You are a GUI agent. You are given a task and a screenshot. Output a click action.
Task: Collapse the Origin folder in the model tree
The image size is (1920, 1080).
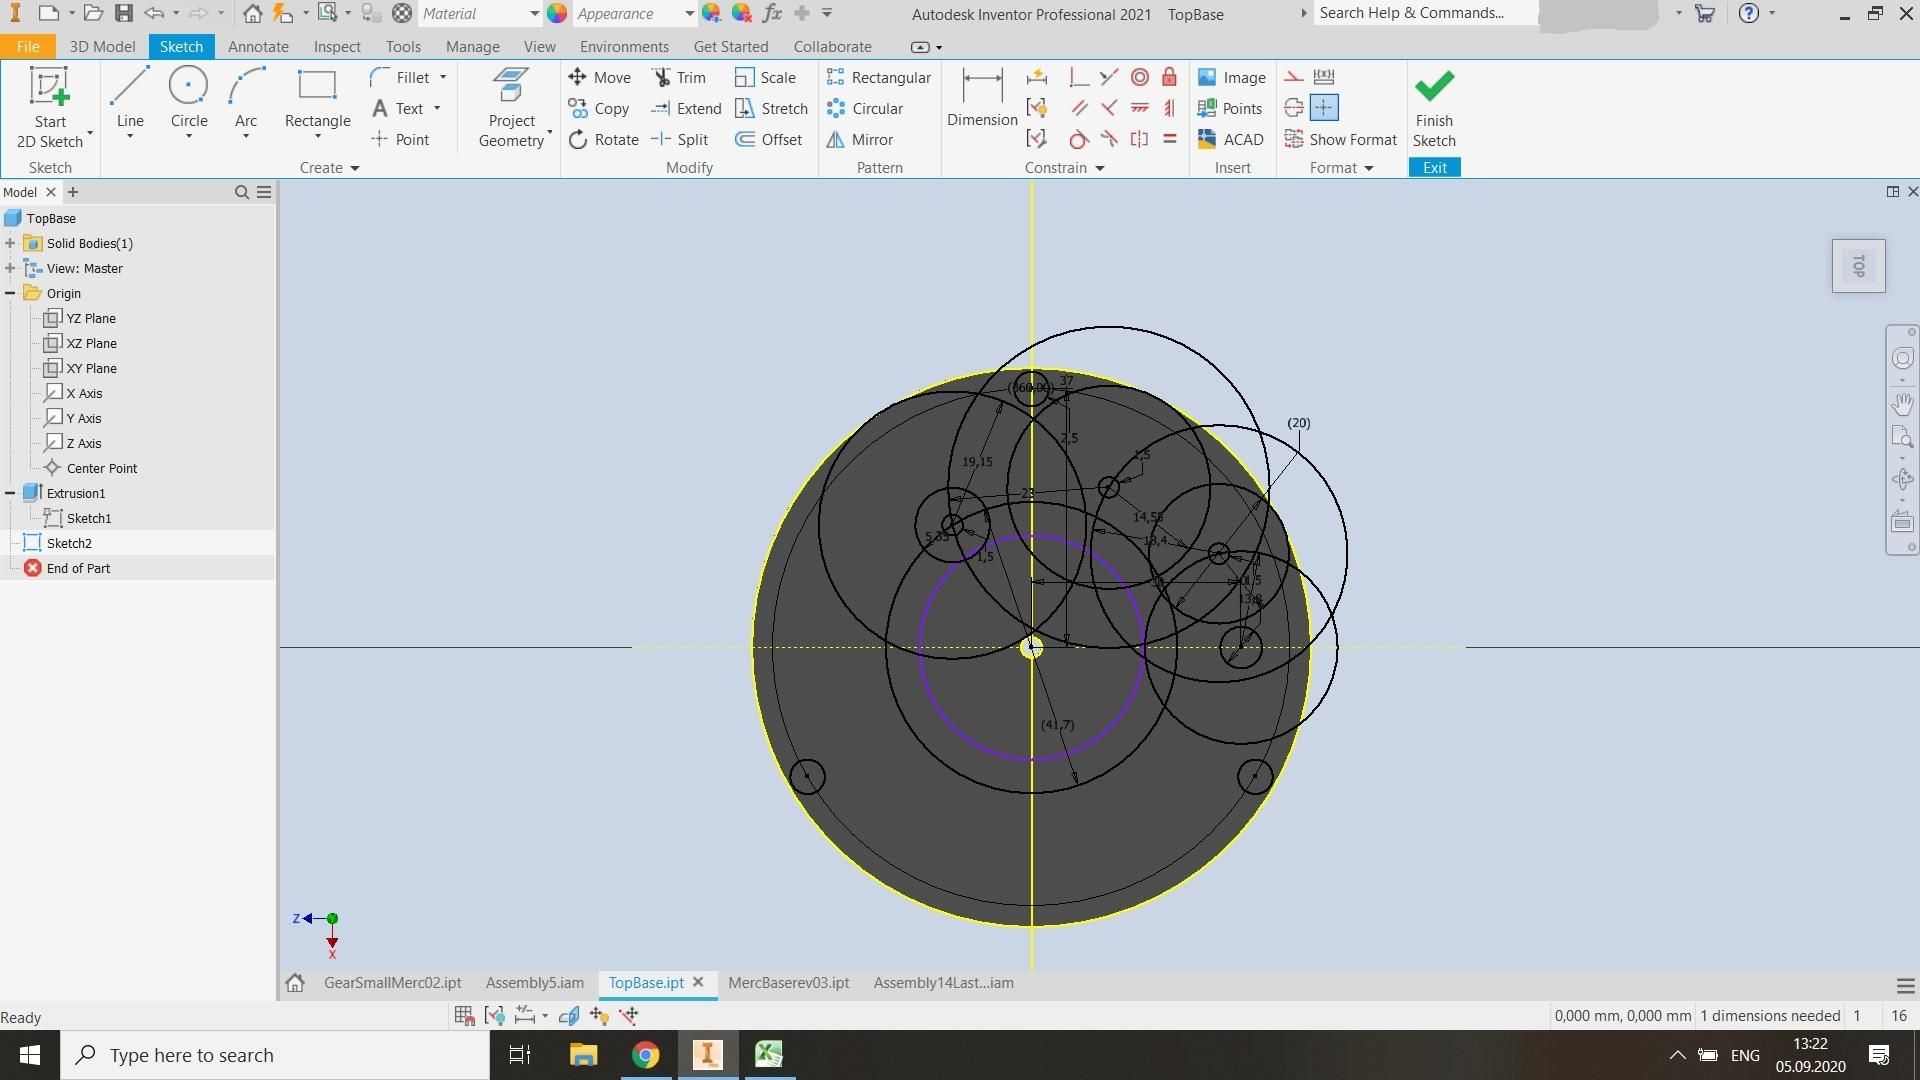[x=11, y=292]
